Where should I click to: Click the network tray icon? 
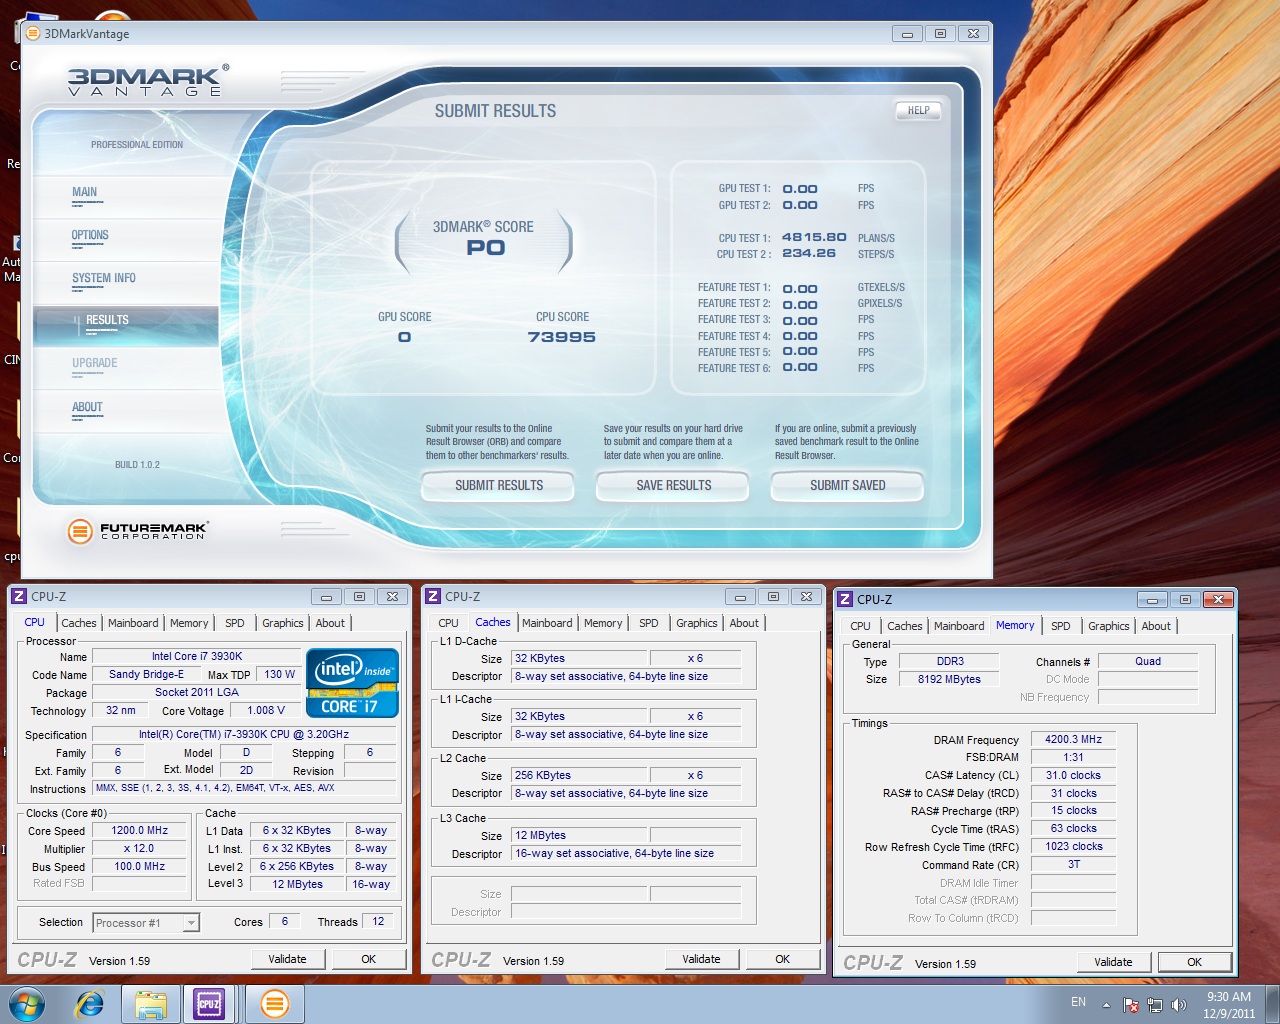[1155, 1005]
